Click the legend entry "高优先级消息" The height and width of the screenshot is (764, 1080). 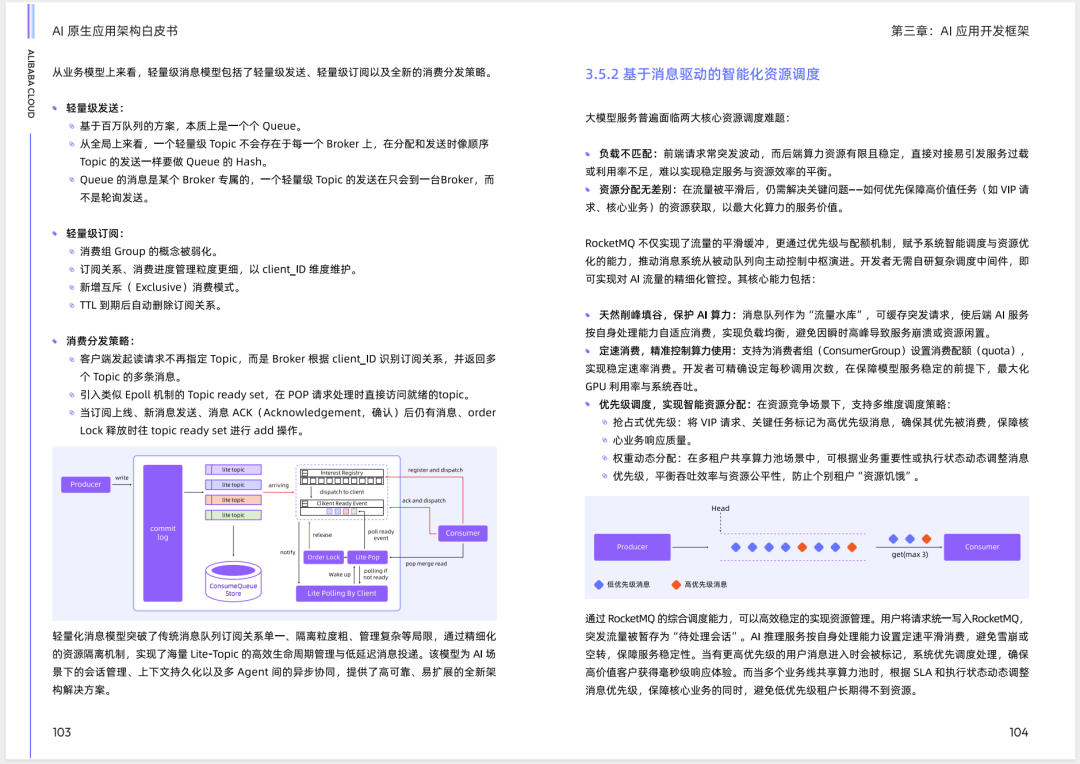coord(699,584)
